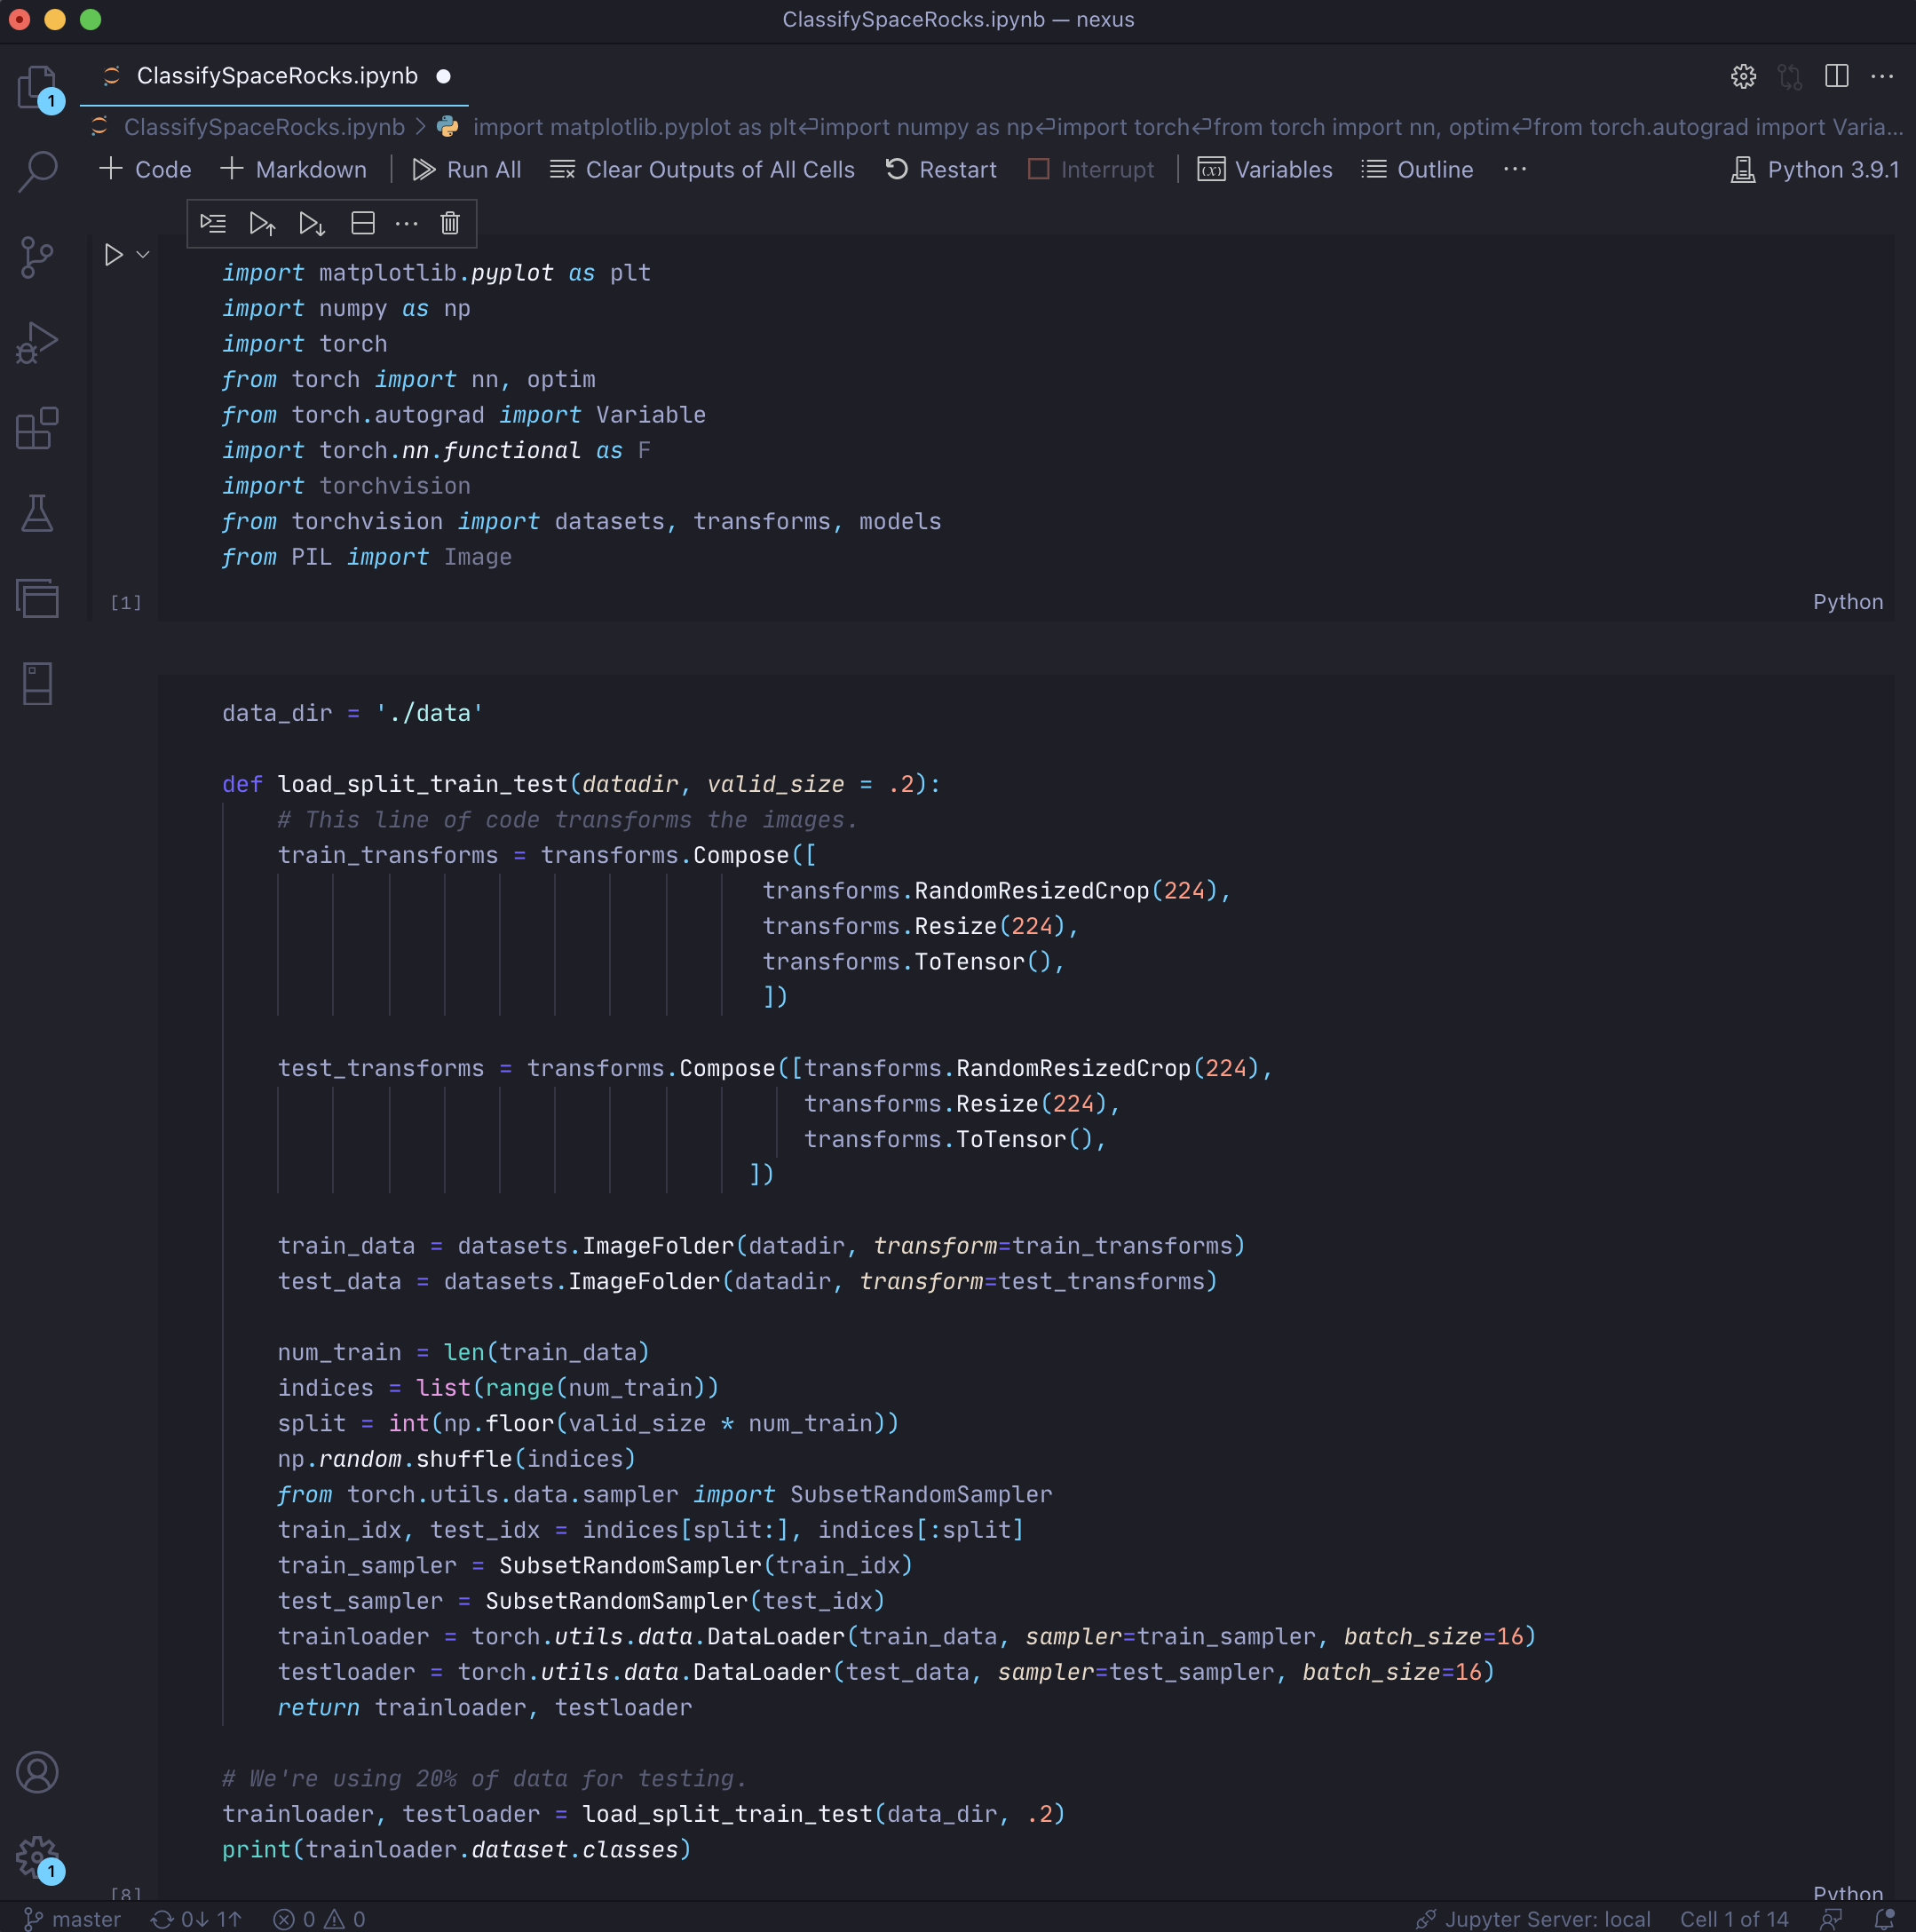This screenshot has width=1916, height=1932.
Task: Open the Accounts menu icon
Action: click(38, 1772)
